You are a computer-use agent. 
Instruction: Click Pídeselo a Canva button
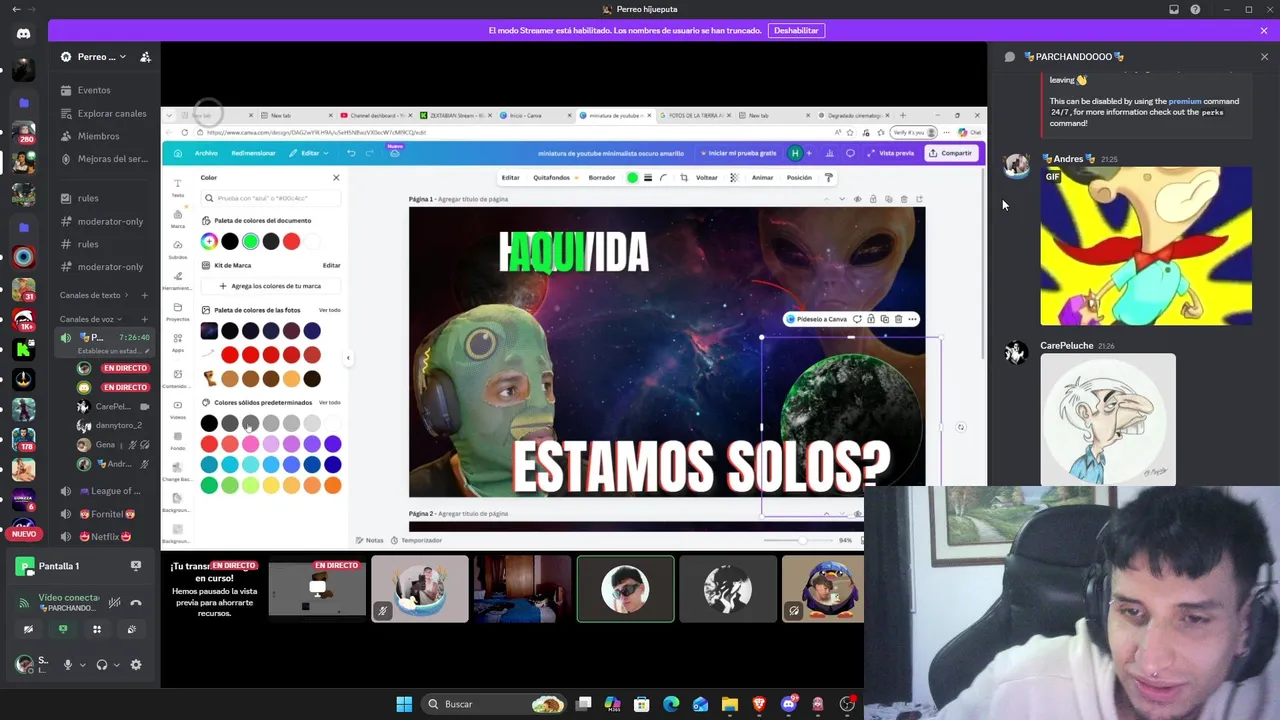coord(816,319)
